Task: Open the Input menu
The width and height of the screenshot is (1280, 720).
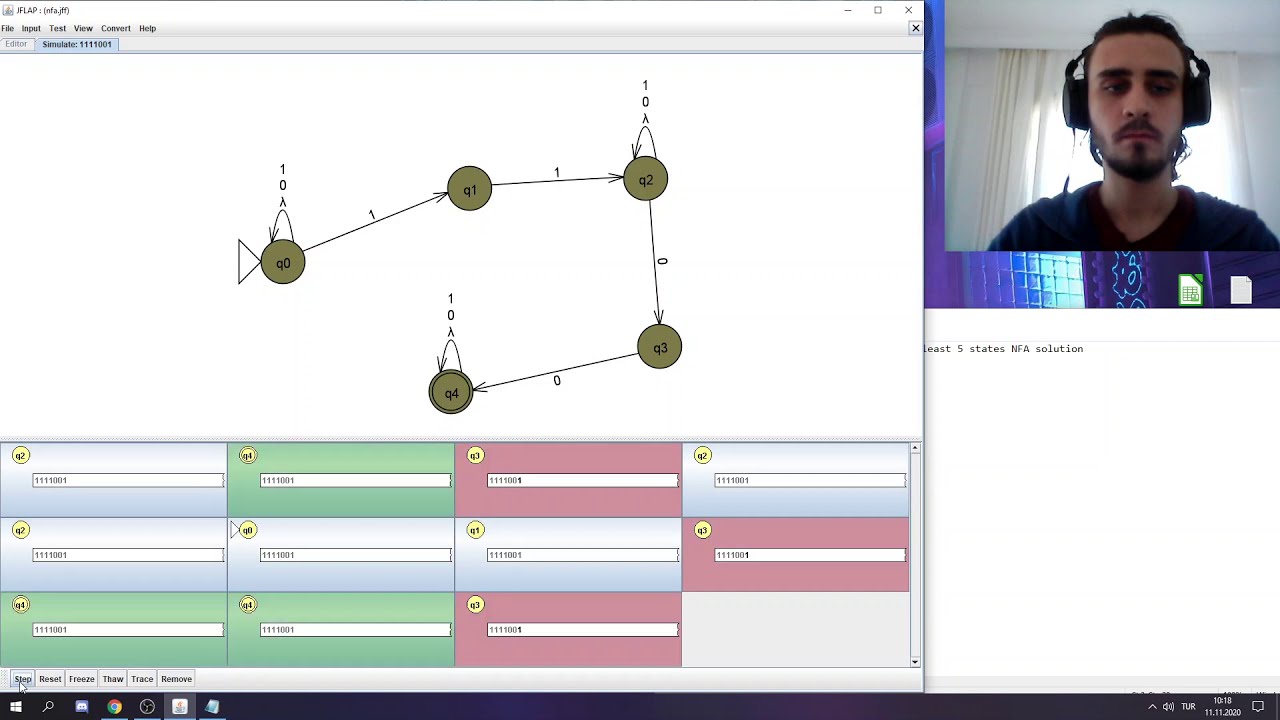Action: click(x=31, y=28)
